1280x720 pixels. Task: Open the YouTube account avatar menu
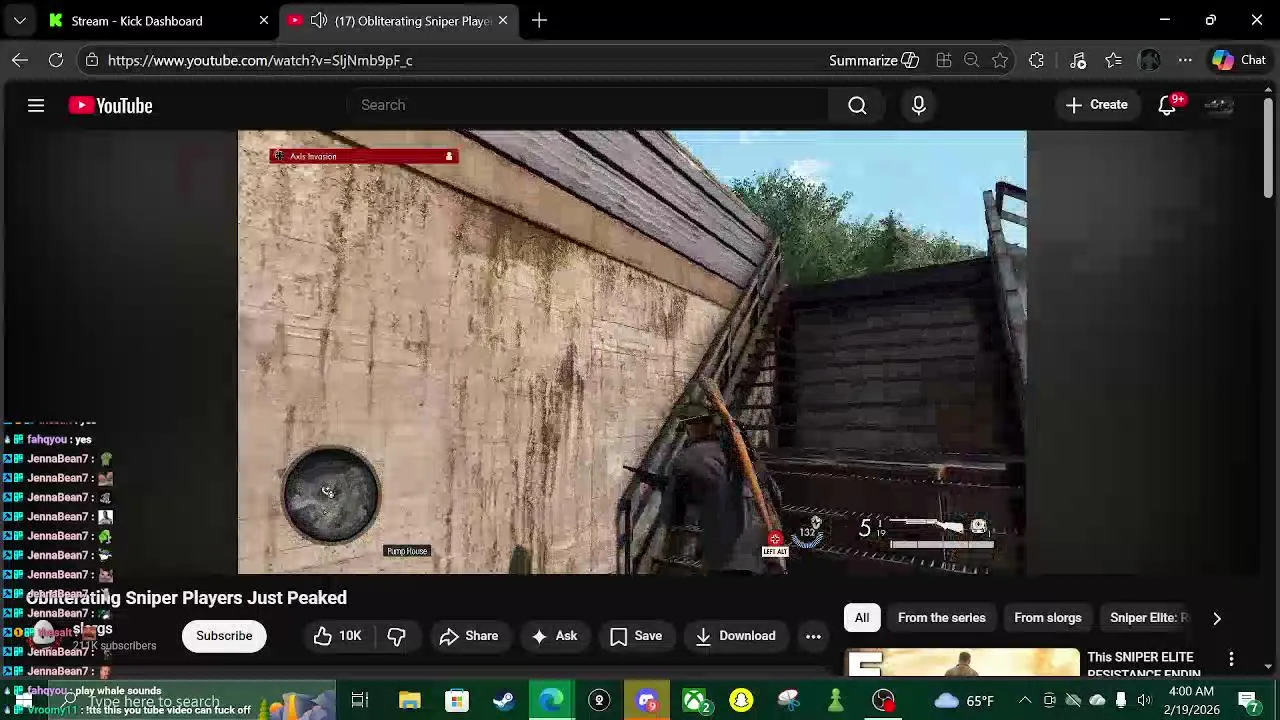pyautogui.click(x=1219, y=105)
